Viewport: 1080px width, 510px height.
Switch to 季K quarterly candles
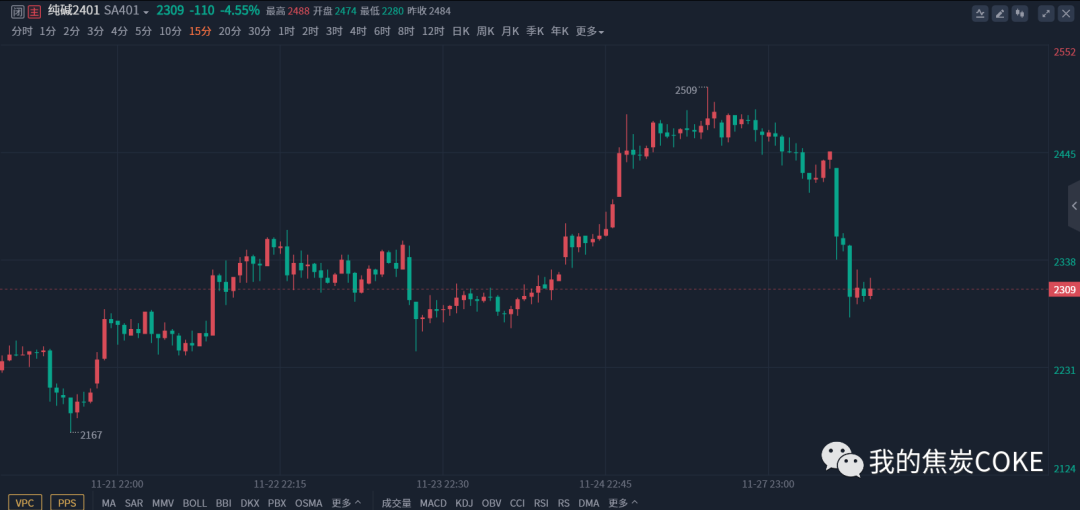pos(535,31)
